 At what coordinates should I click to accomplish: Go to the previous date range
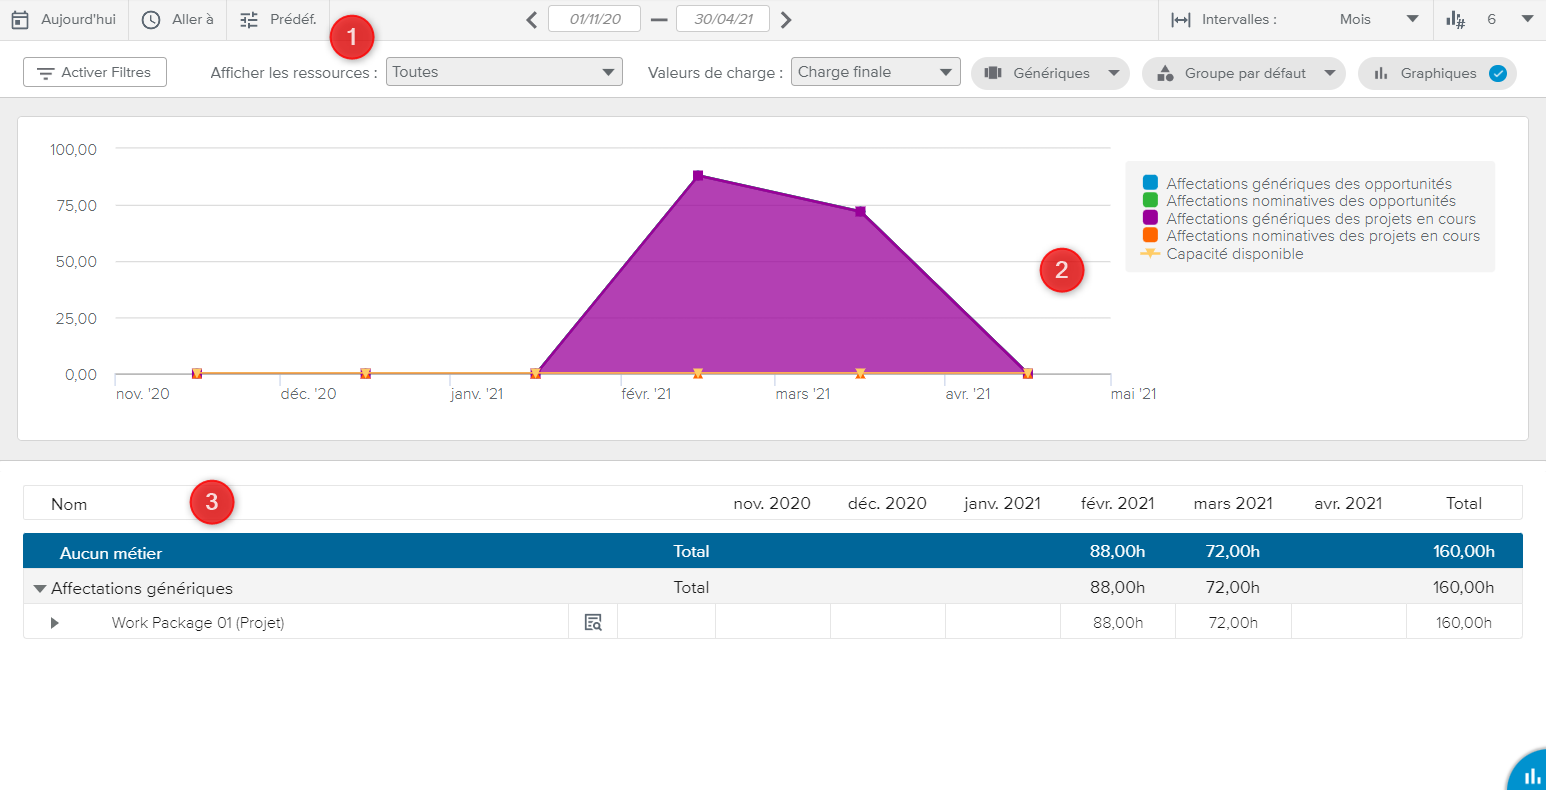(532, 20)
